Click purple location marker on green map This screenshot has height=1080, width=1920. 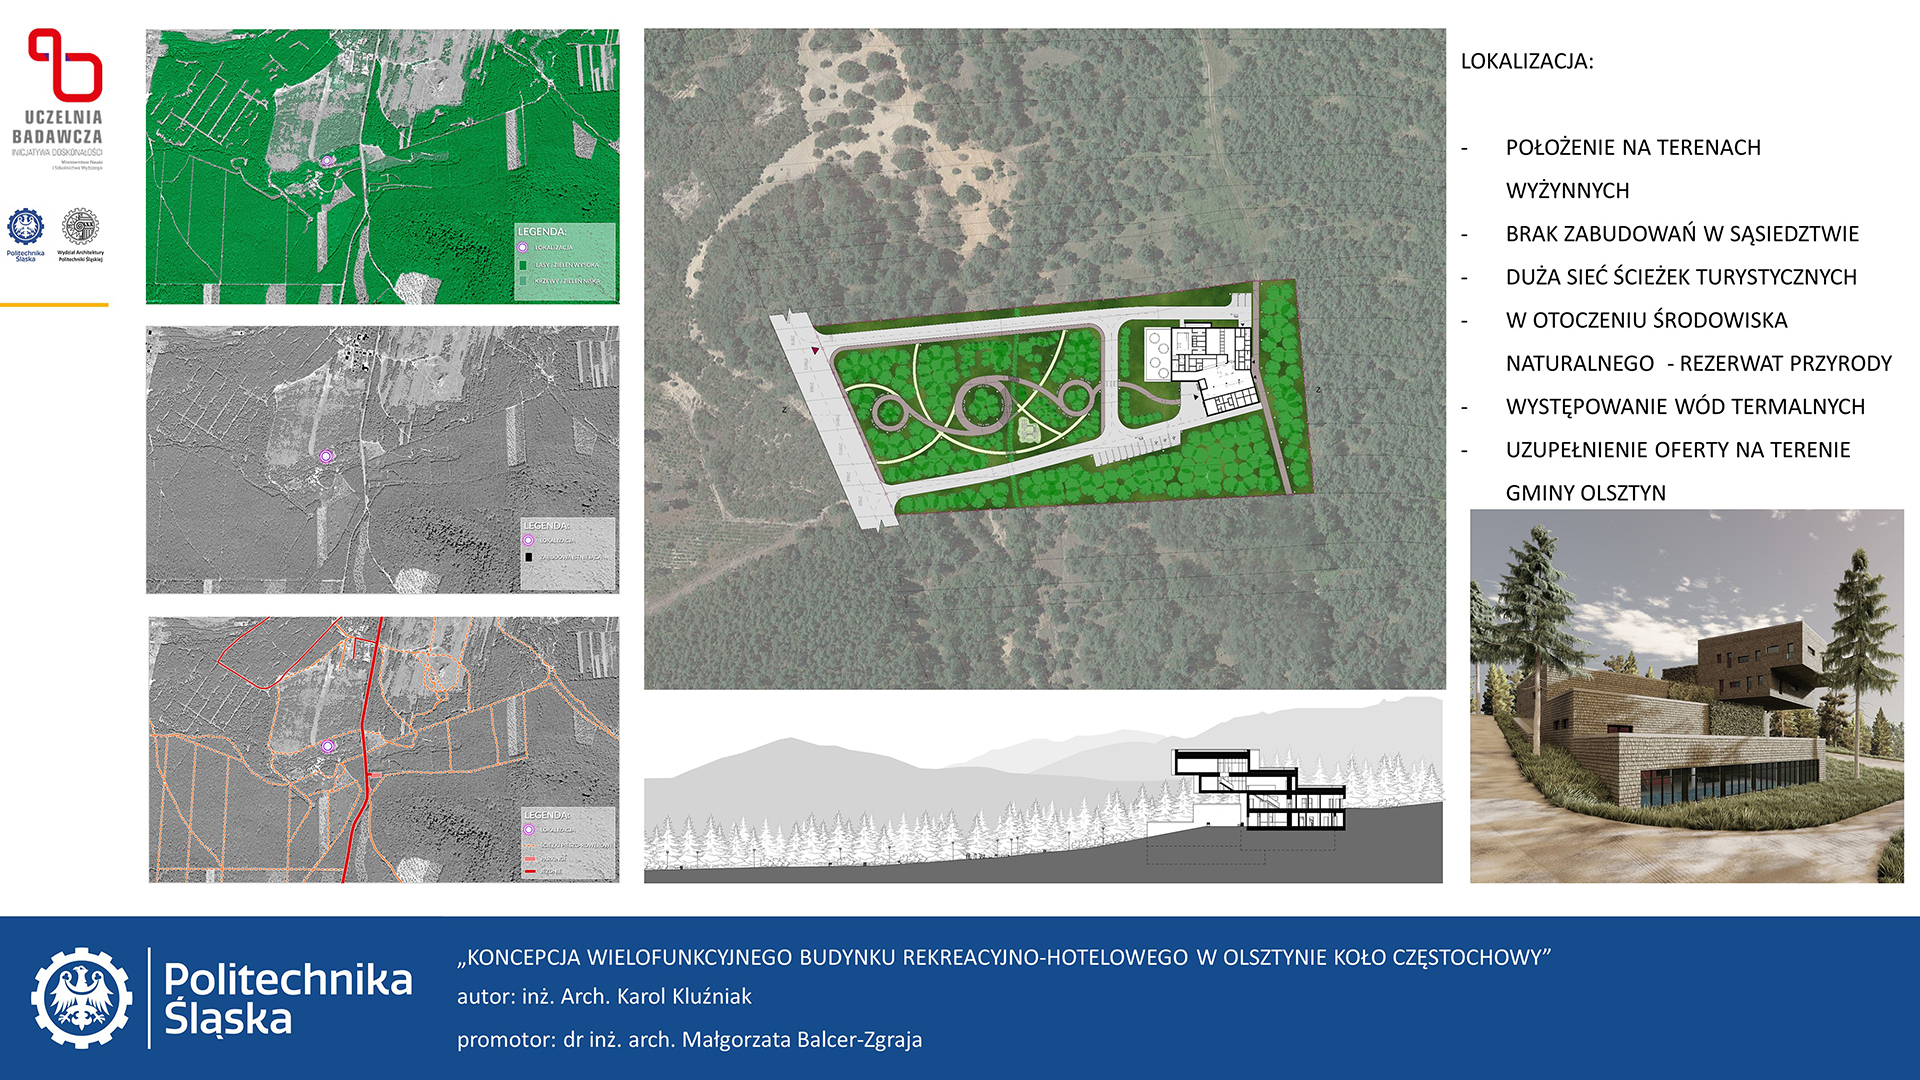coord(327,161)
